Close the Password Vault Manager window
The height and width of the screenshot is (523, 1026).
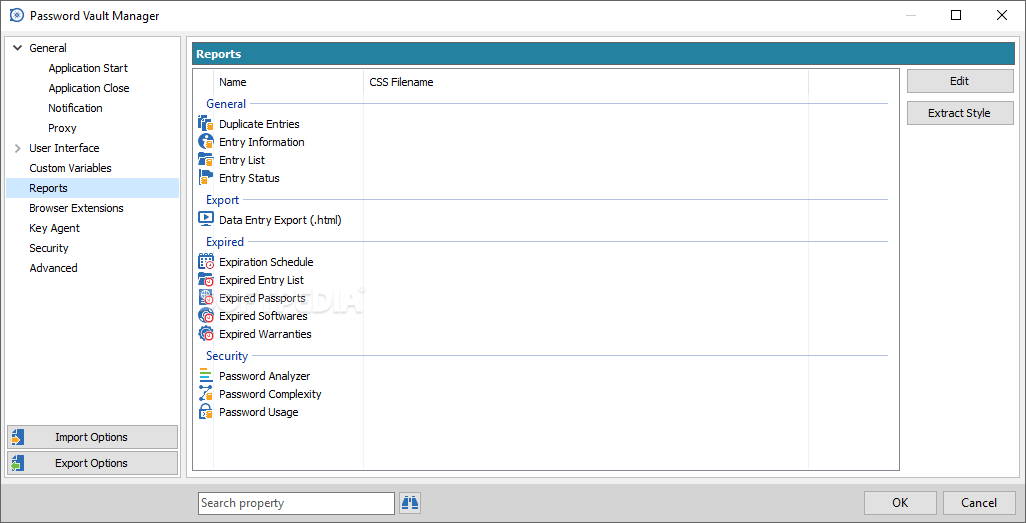(1002, 16)
